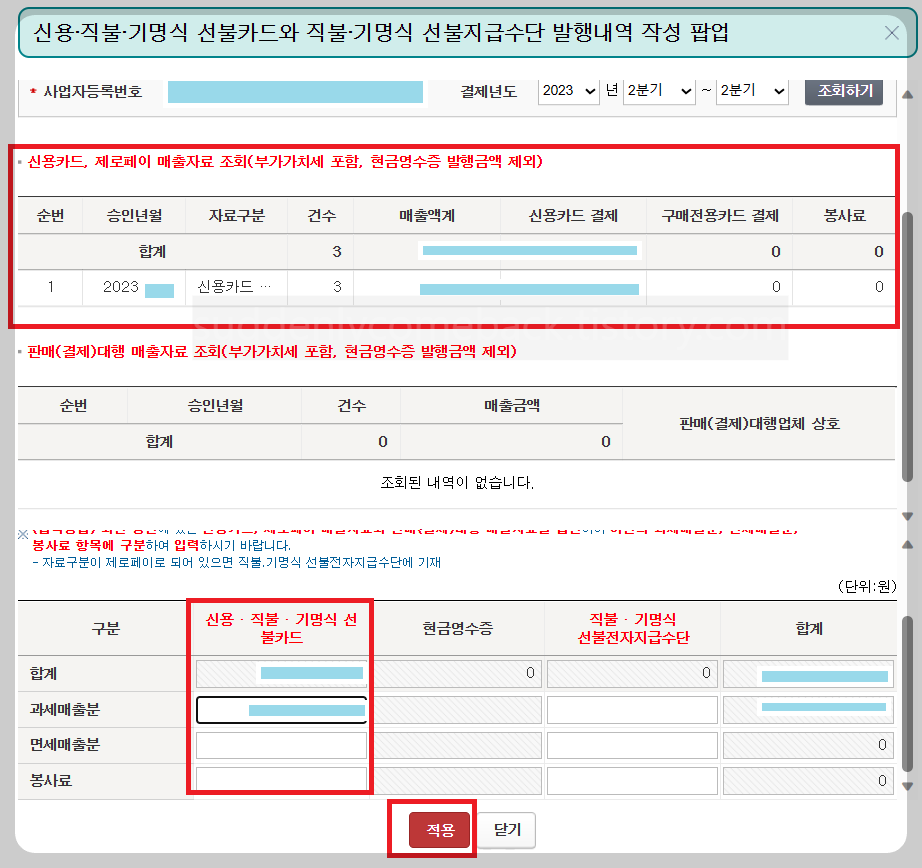Click the 조회하기 search button
The width and height of the screenshot is (922, 868).
843,91
